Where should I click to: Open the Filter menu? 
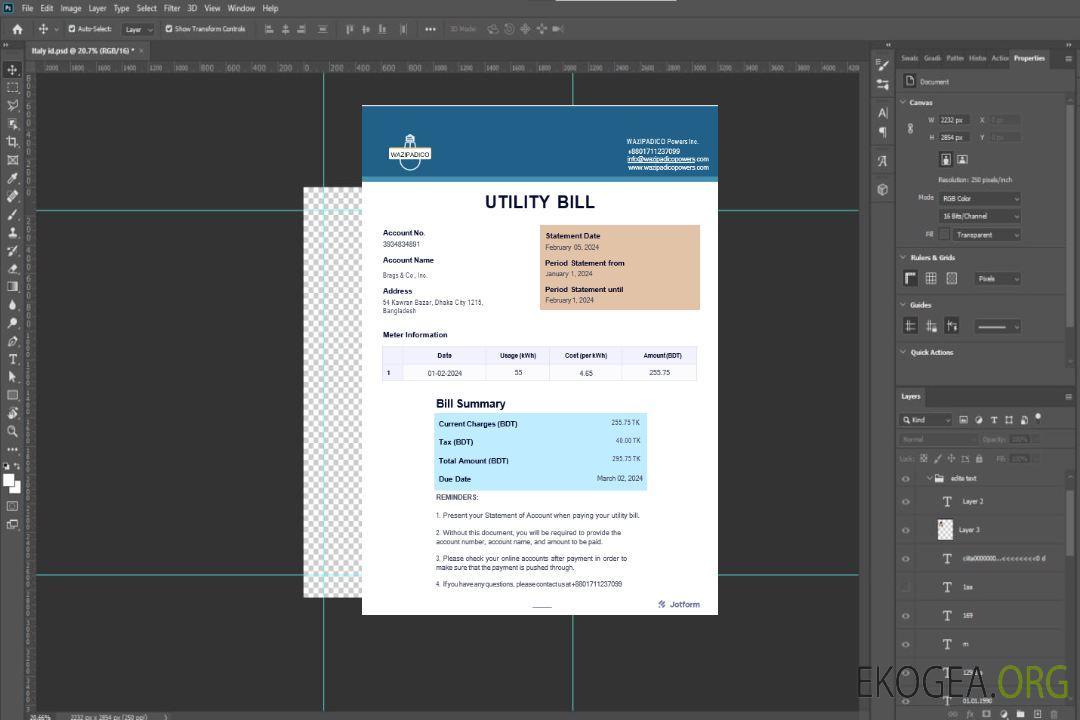pyautogui.click(x=172, y=8)
